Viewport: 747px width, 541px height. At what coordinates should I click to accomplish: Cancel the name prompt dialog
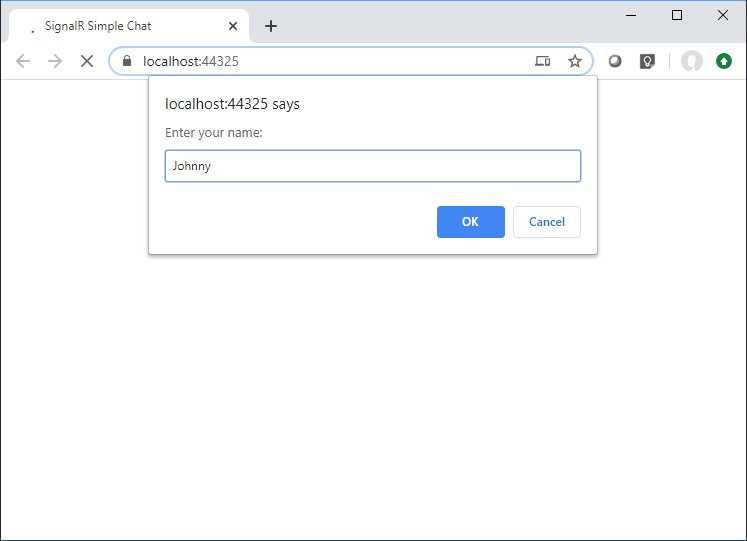(x=547, y=222)
